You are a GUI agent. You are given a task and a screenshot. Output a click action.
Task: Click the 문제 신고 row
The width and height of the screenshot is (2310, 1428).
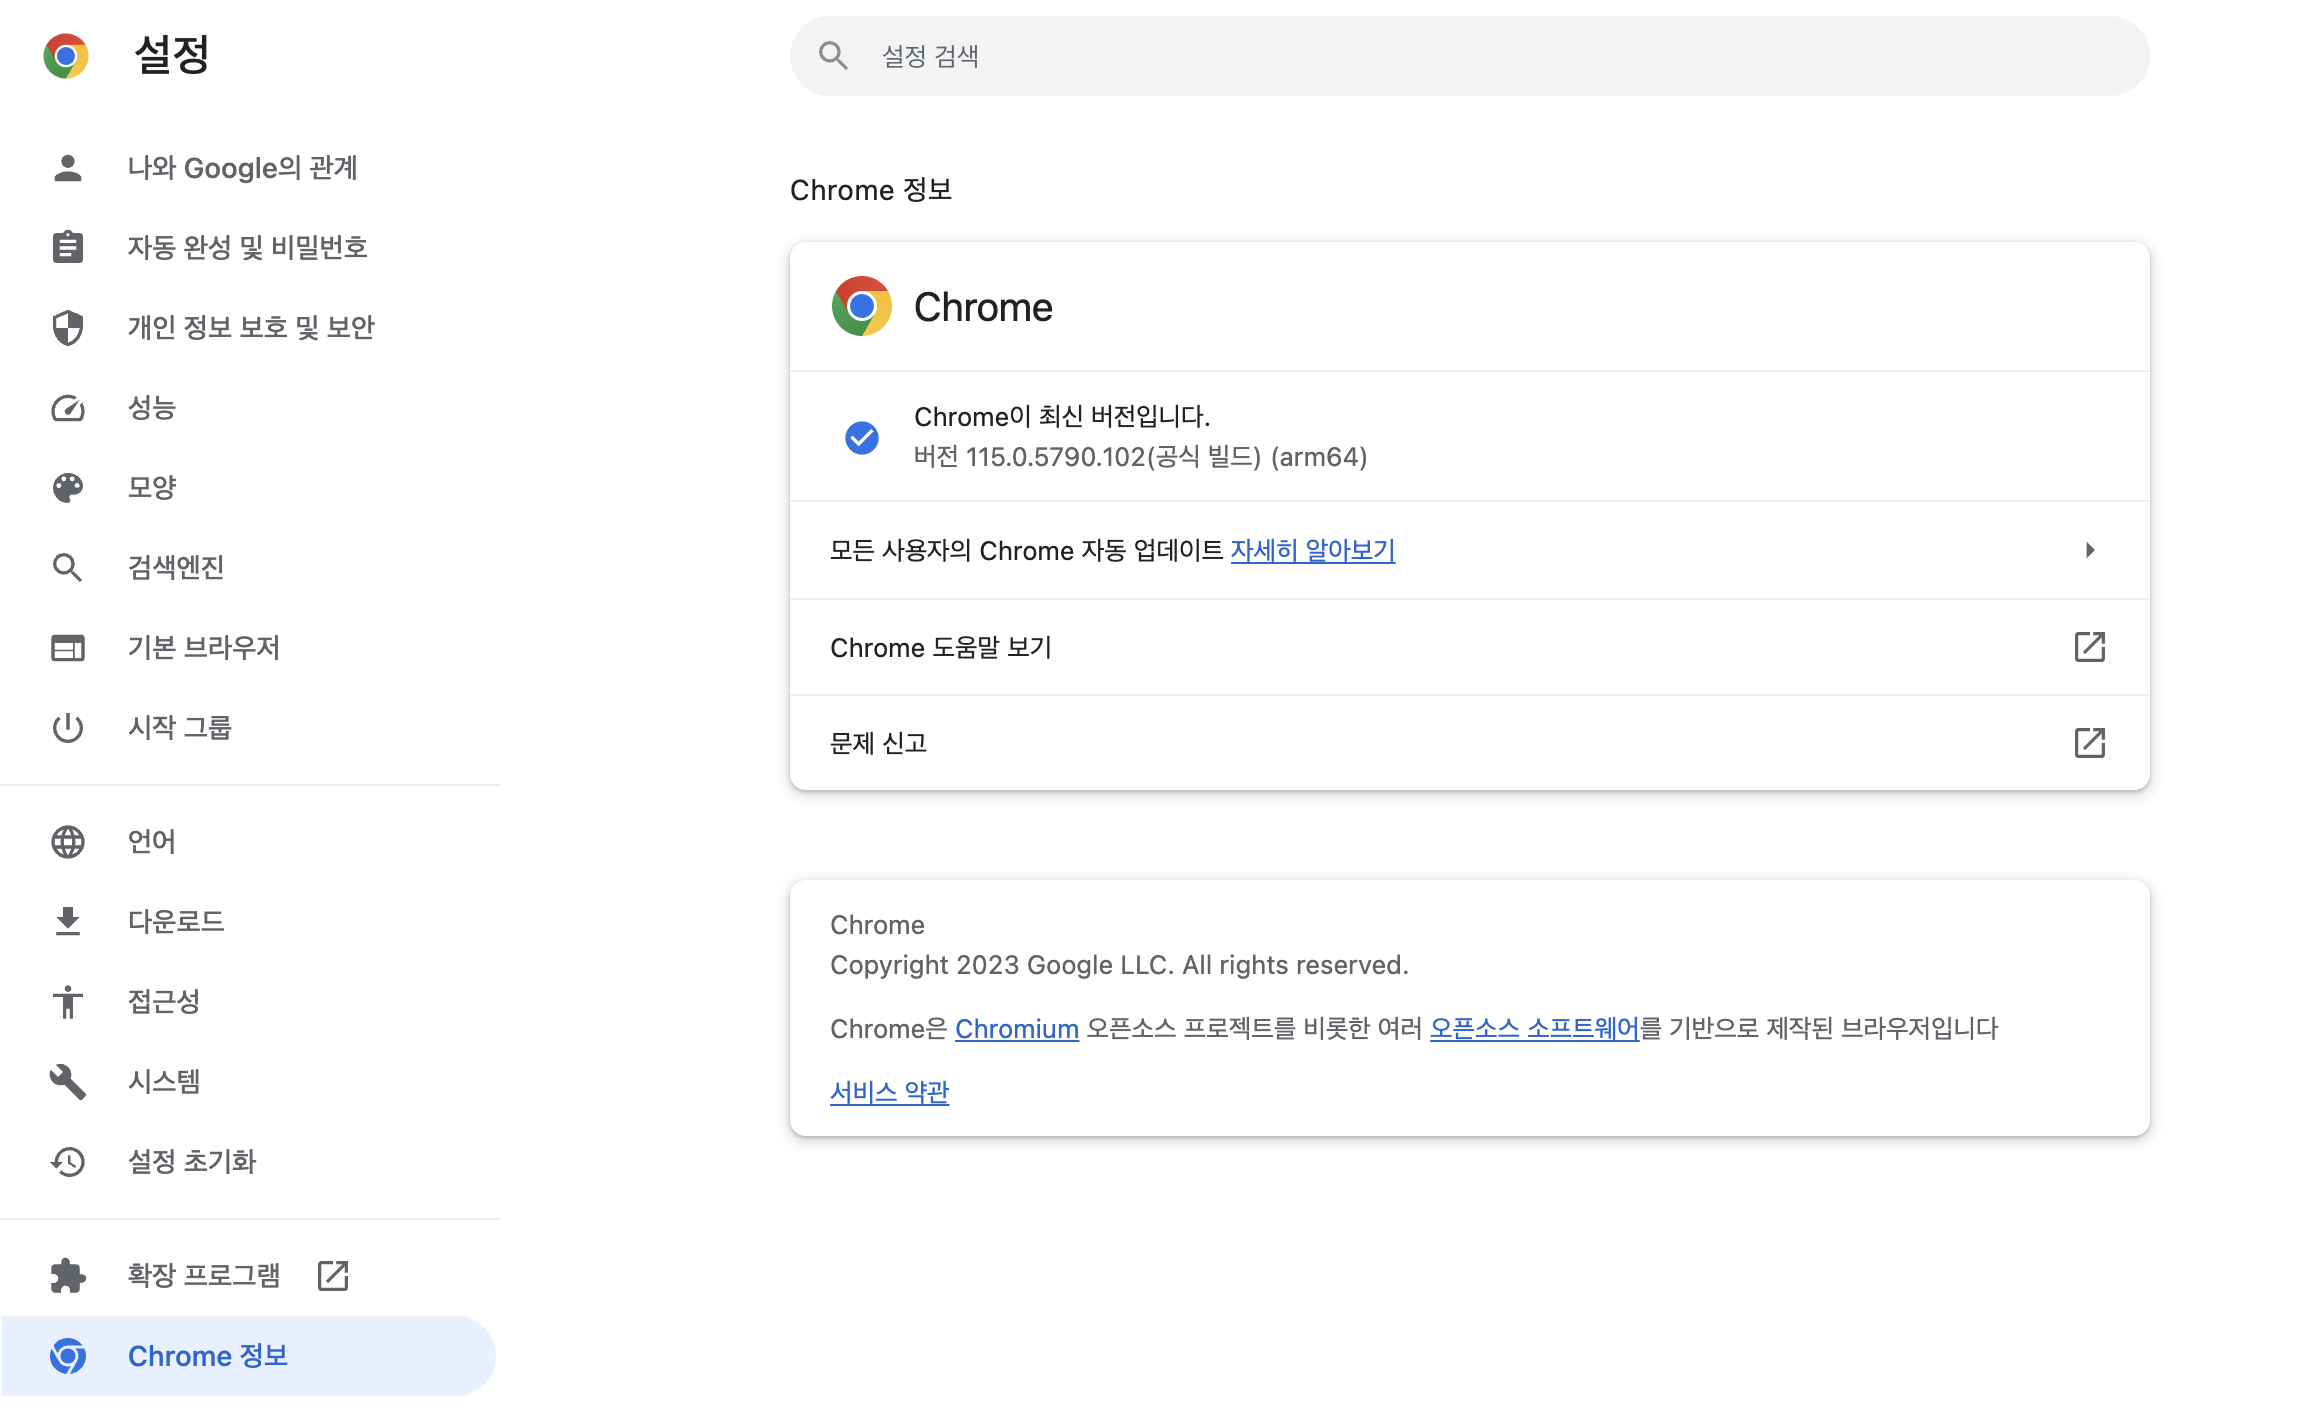pos(1470,743)
